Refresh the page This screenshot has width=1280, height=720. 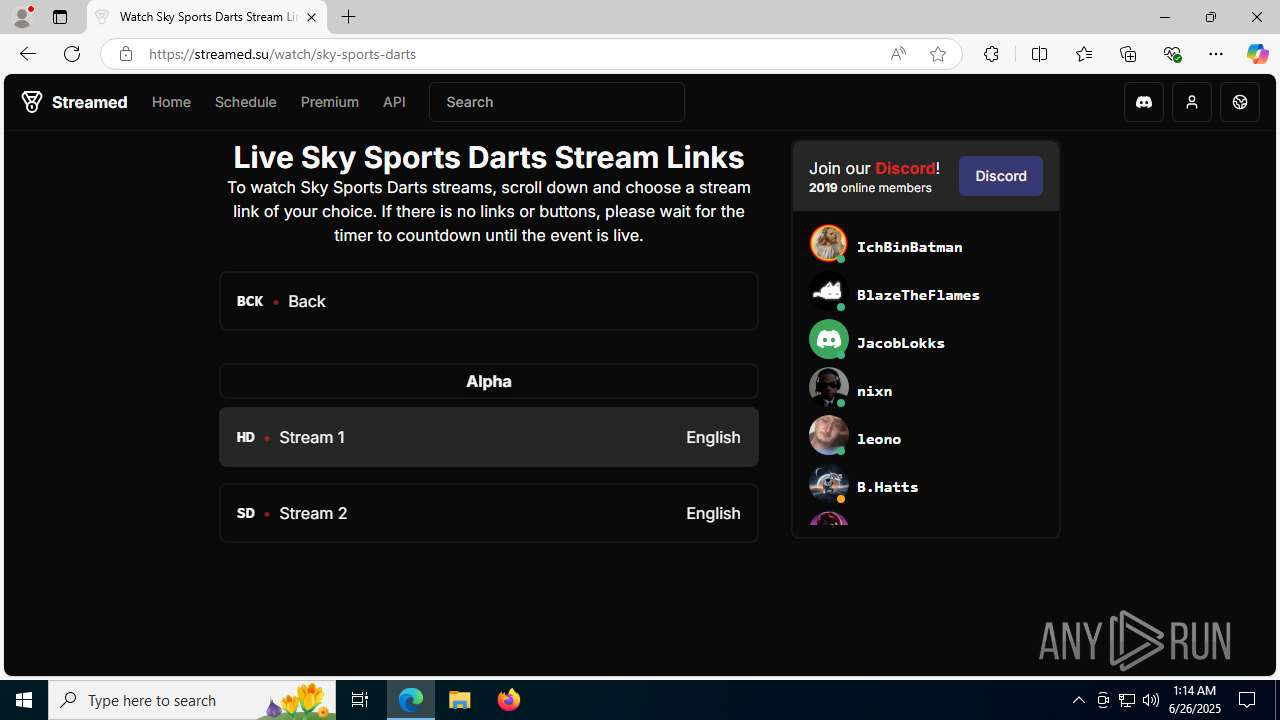(x=72, y=54)
